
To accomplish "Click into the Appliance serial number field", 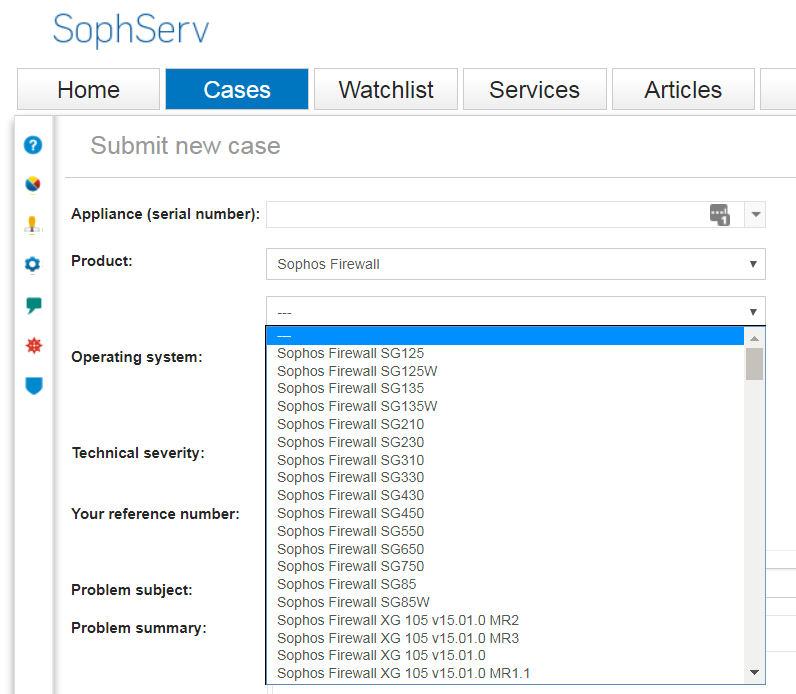I will tap(485, 214).
